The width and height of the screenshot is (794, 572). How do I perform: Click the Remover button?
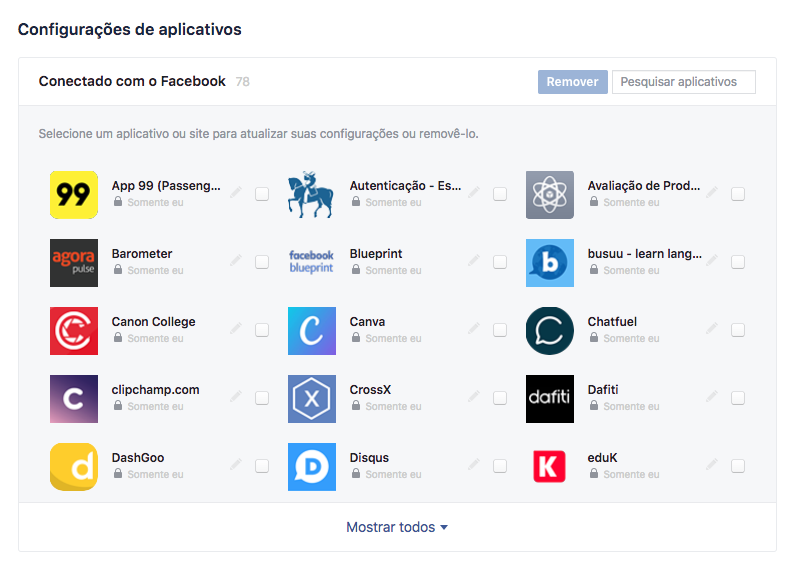(573, 82)
